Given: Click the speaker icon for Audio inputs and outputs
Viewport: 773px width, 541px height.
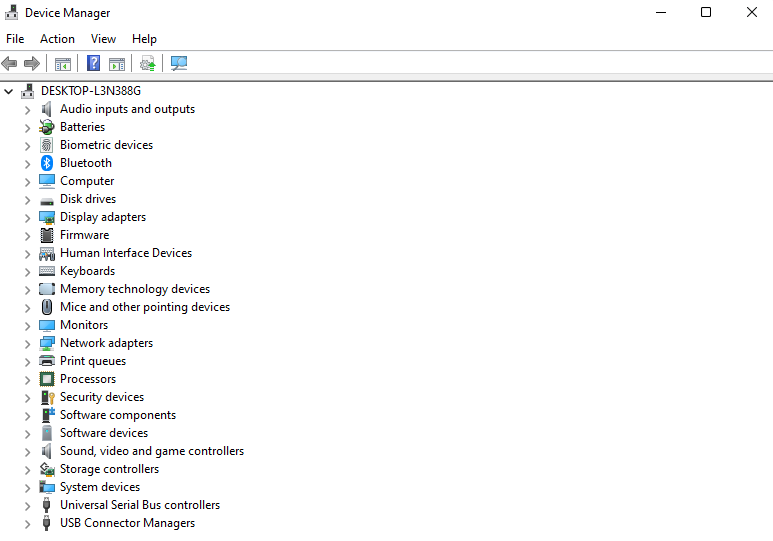Looking at the screenshot, I should tap(47, 109).
